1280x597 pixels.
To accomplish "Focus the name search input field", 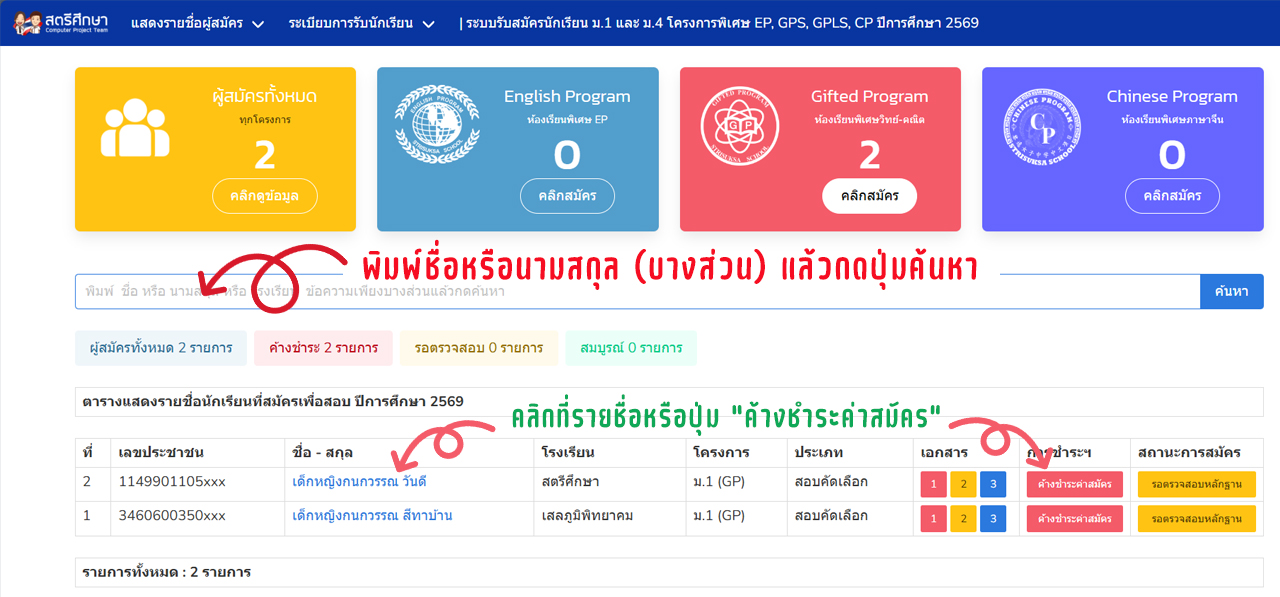I will (637, 292).
